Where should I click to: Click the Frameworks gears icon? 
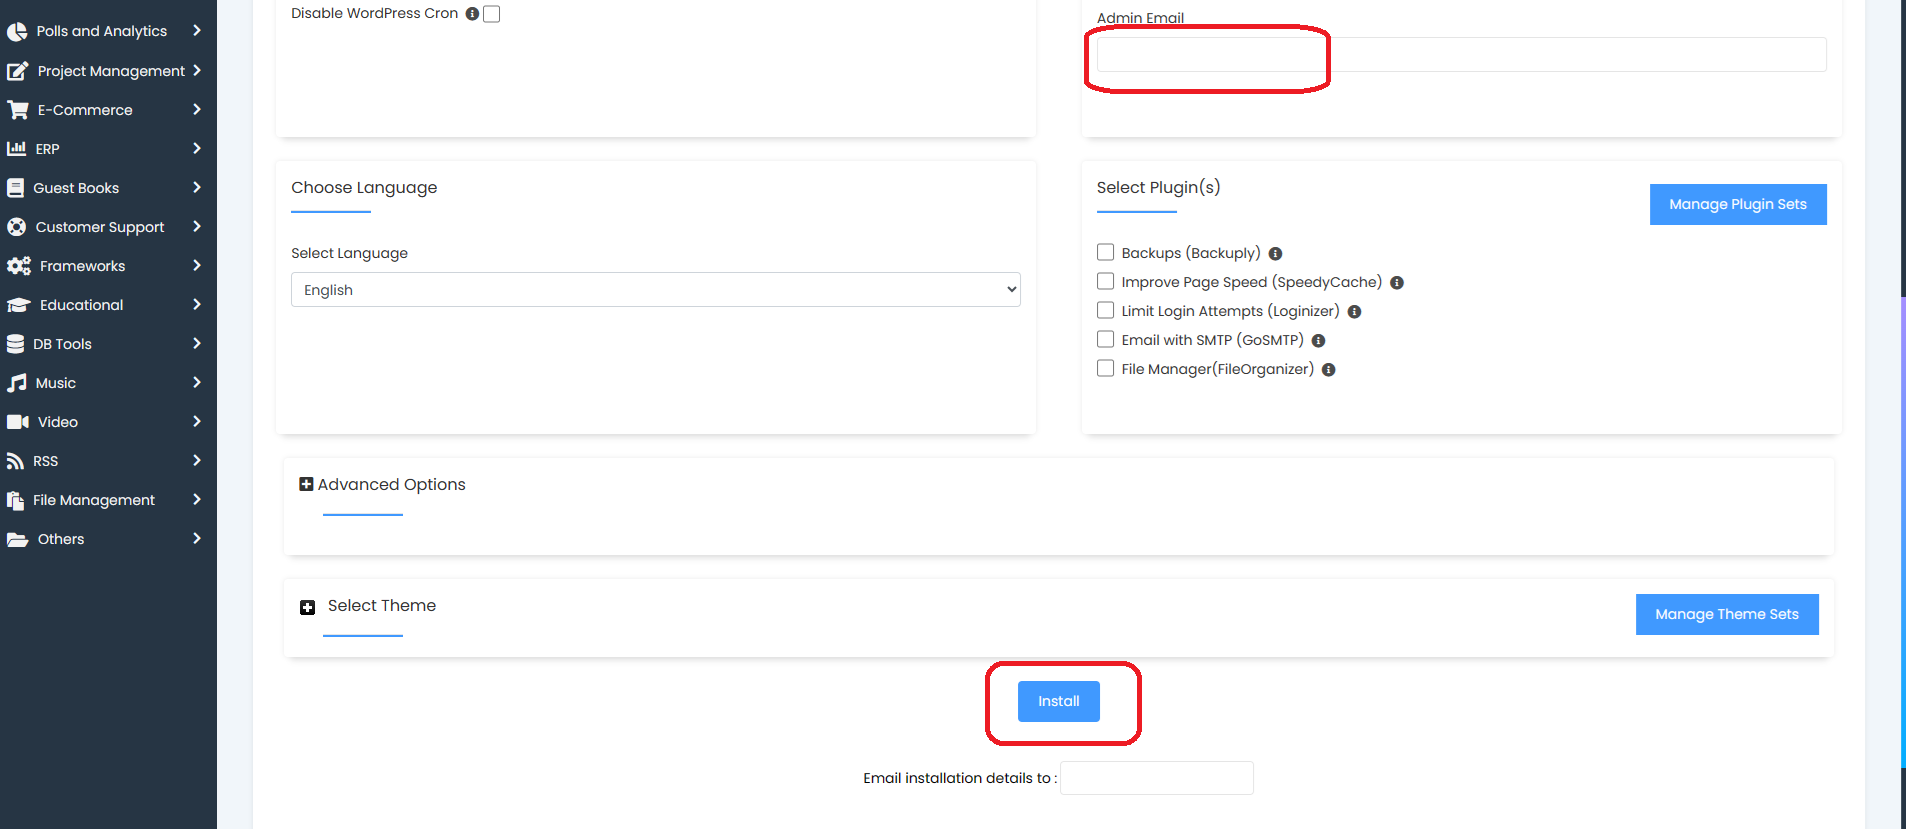[18, 266]
